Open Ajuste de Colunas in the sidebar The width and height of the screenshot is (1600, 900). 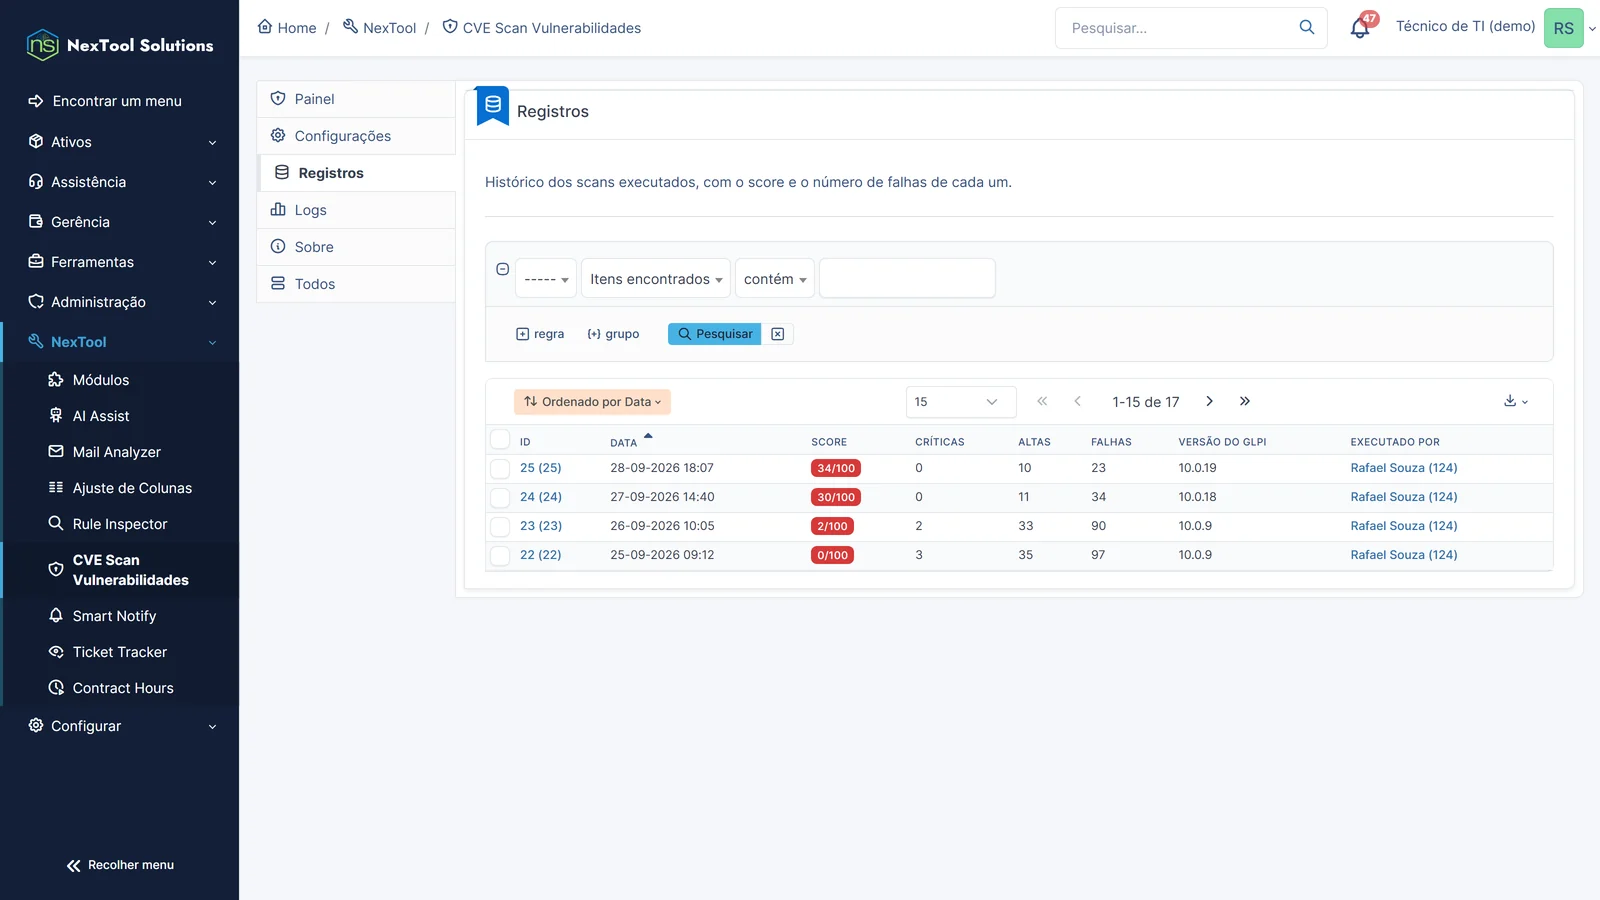coord(121,488)
